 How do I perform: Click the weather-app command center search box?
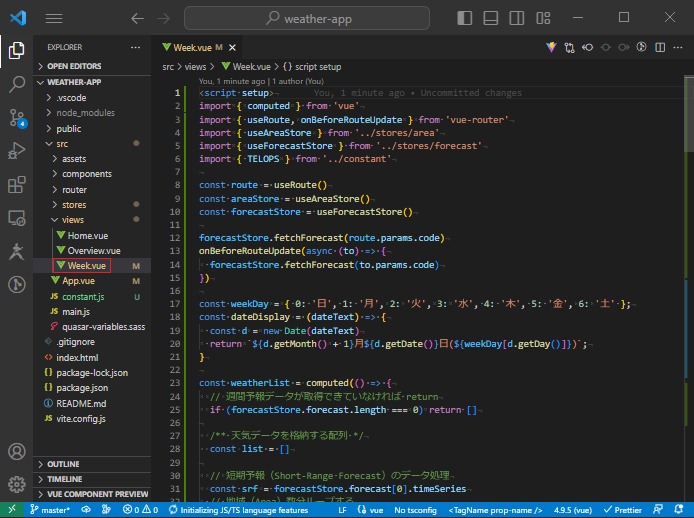pos(307,18)
